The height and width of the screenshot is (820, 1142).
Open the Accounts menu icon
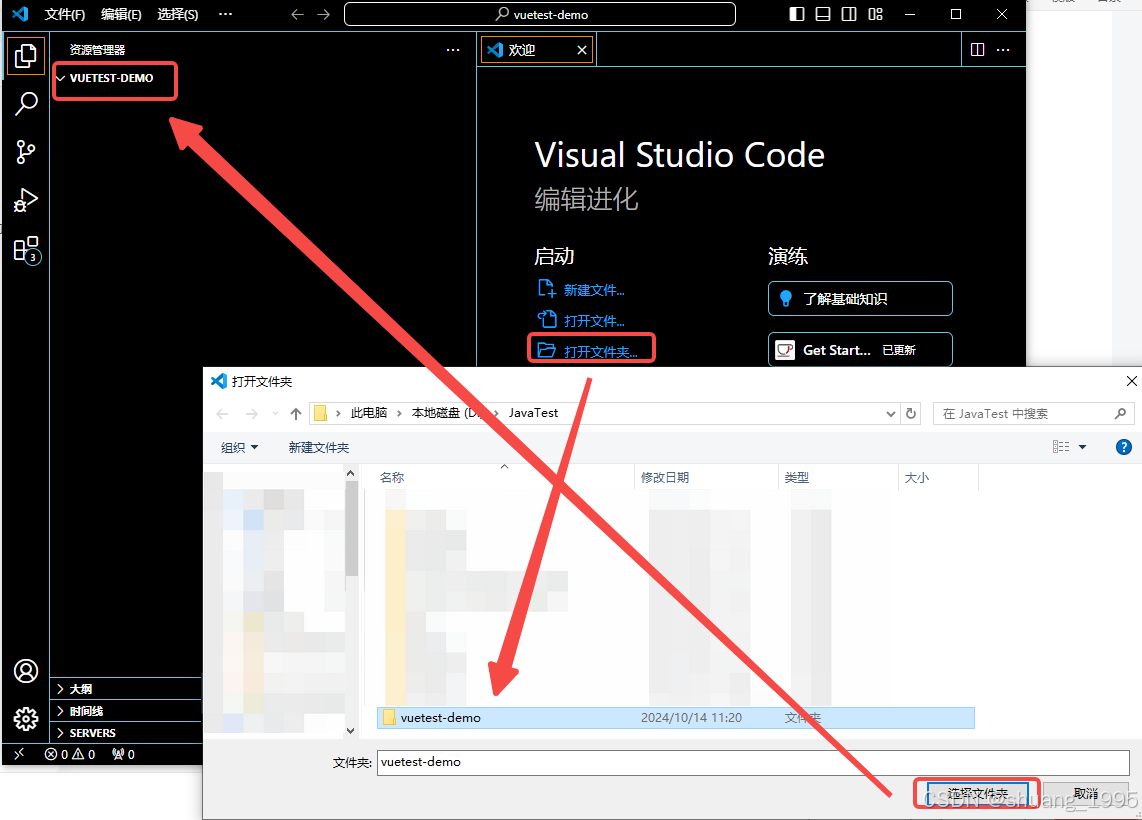point(25,671)
